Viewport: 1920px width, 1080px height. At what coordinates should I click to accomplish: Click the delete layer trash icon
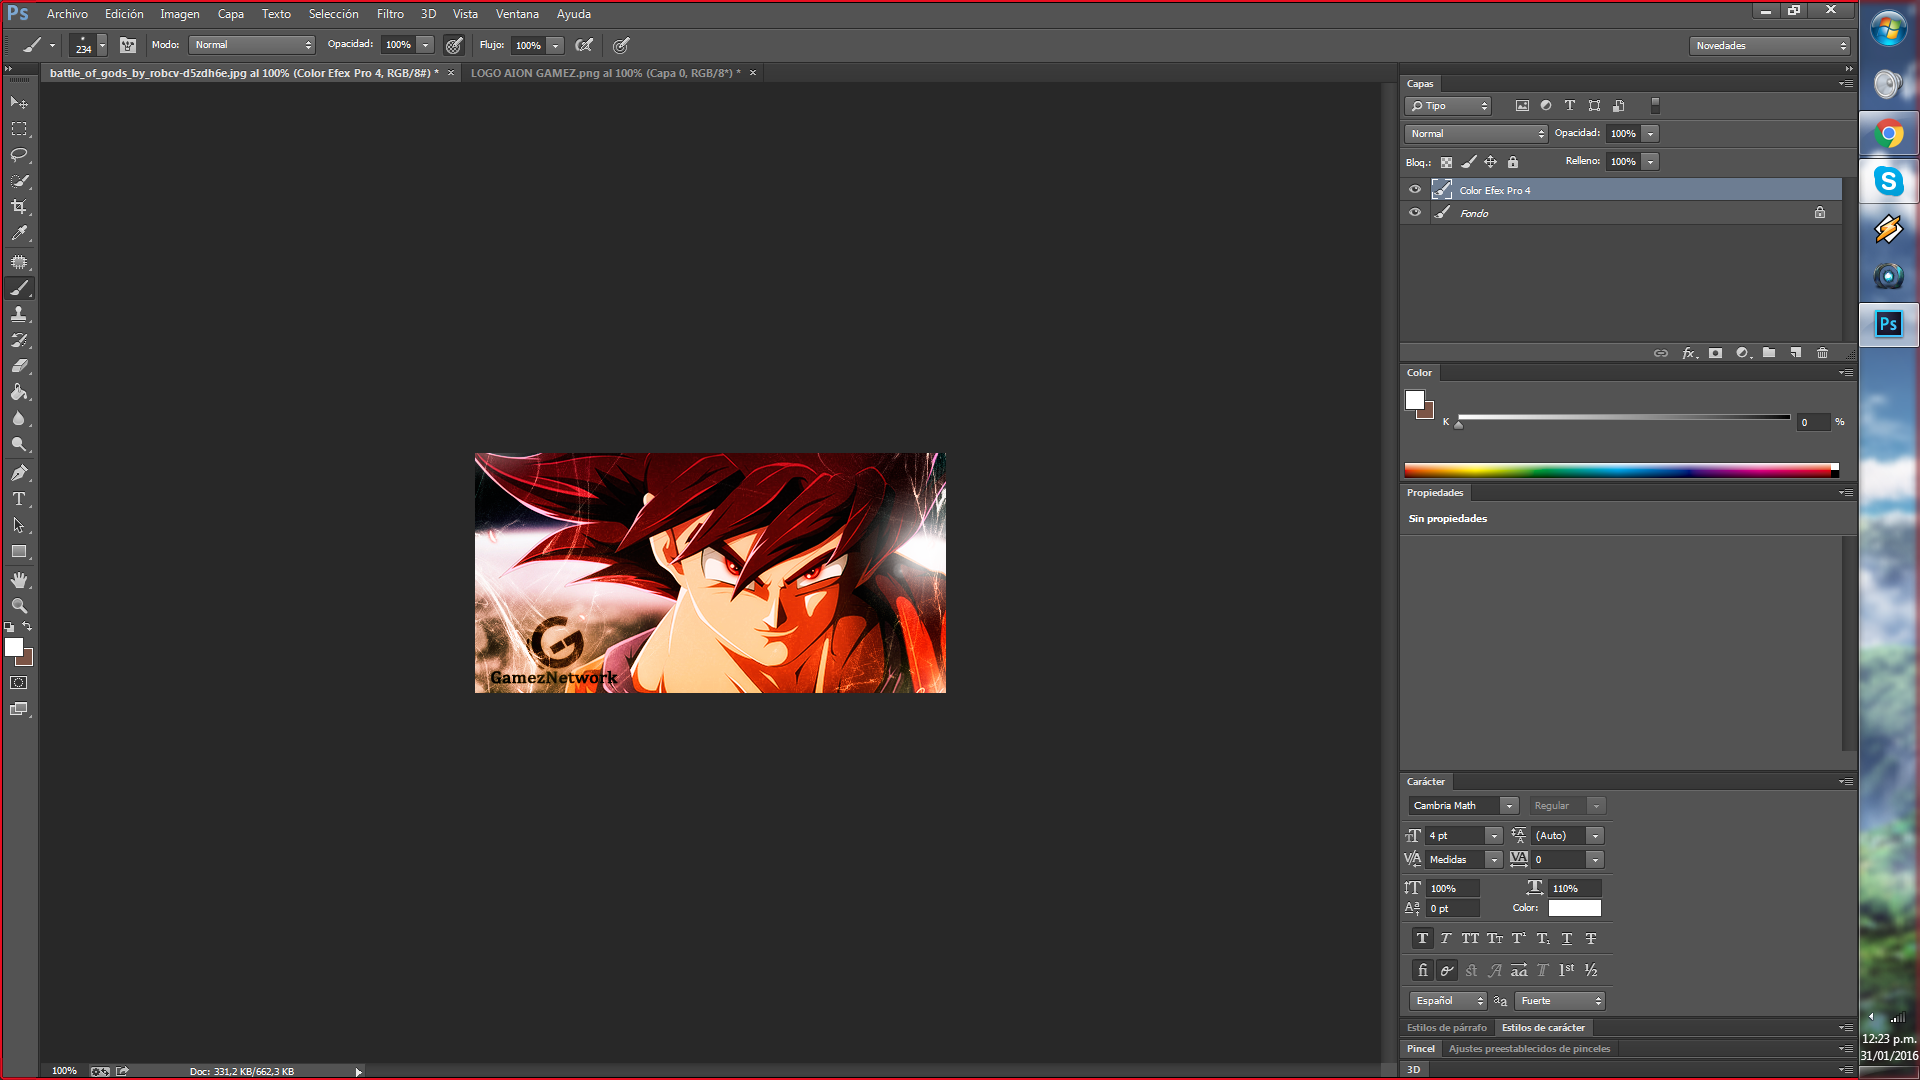1822,353
